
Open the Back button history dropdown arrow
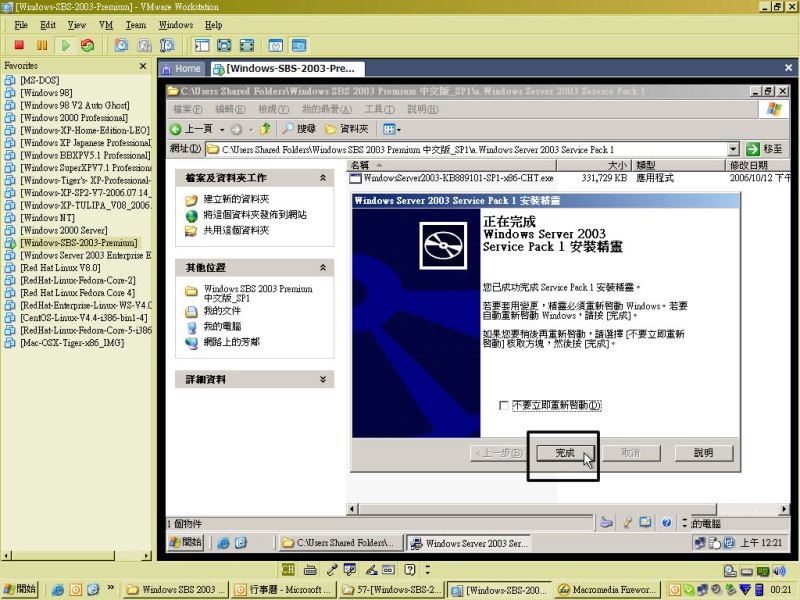222,130
